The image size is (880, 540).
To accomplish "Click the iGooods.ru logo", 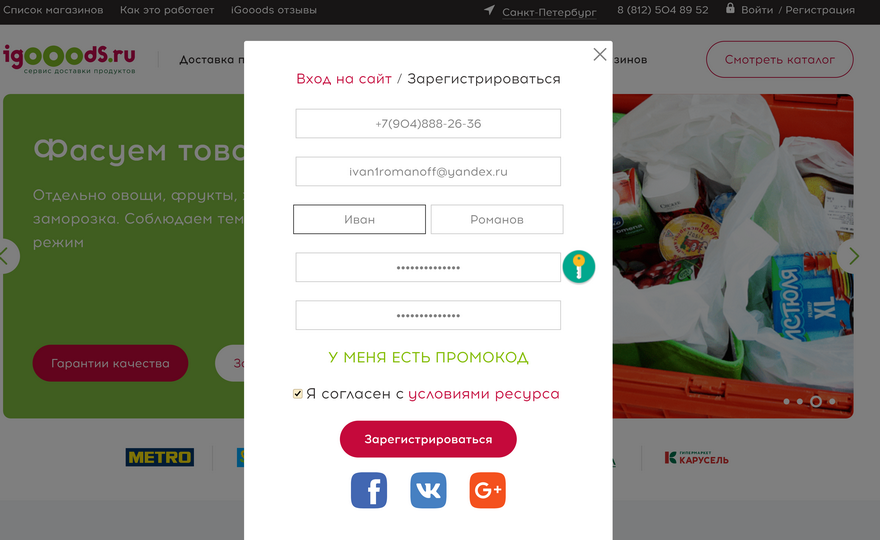I will [70, 59].
